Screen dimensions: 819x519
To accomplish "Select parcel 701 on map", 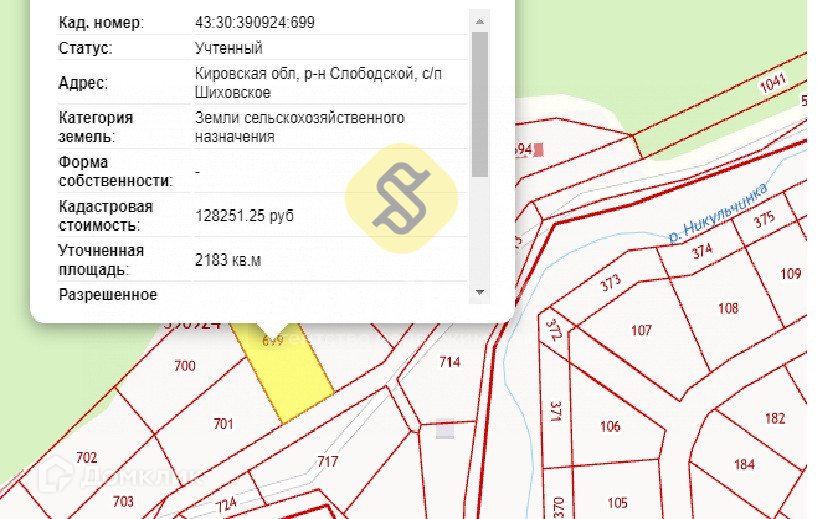I will click(x=223, y=423).
